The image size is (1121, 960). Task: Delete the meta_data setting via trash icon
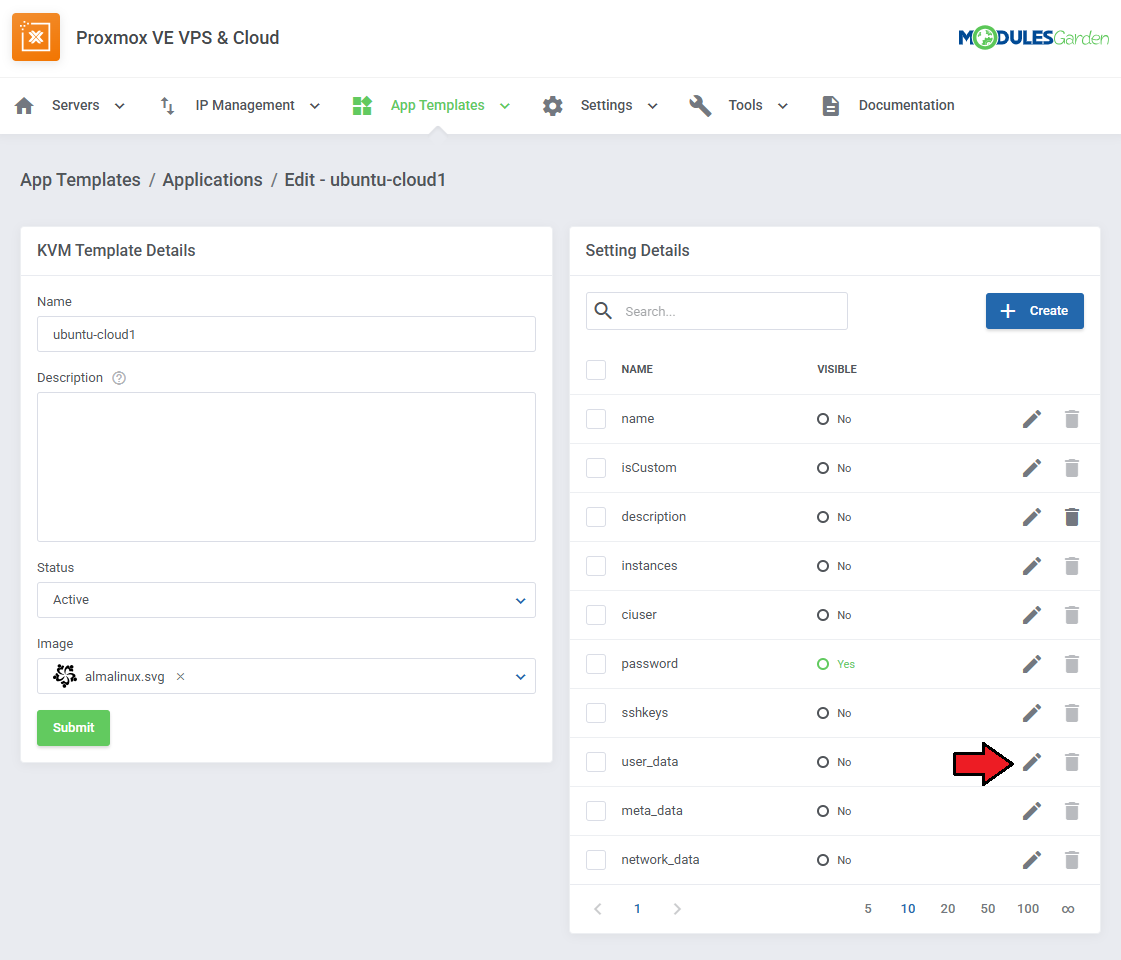click(1072, 811)
